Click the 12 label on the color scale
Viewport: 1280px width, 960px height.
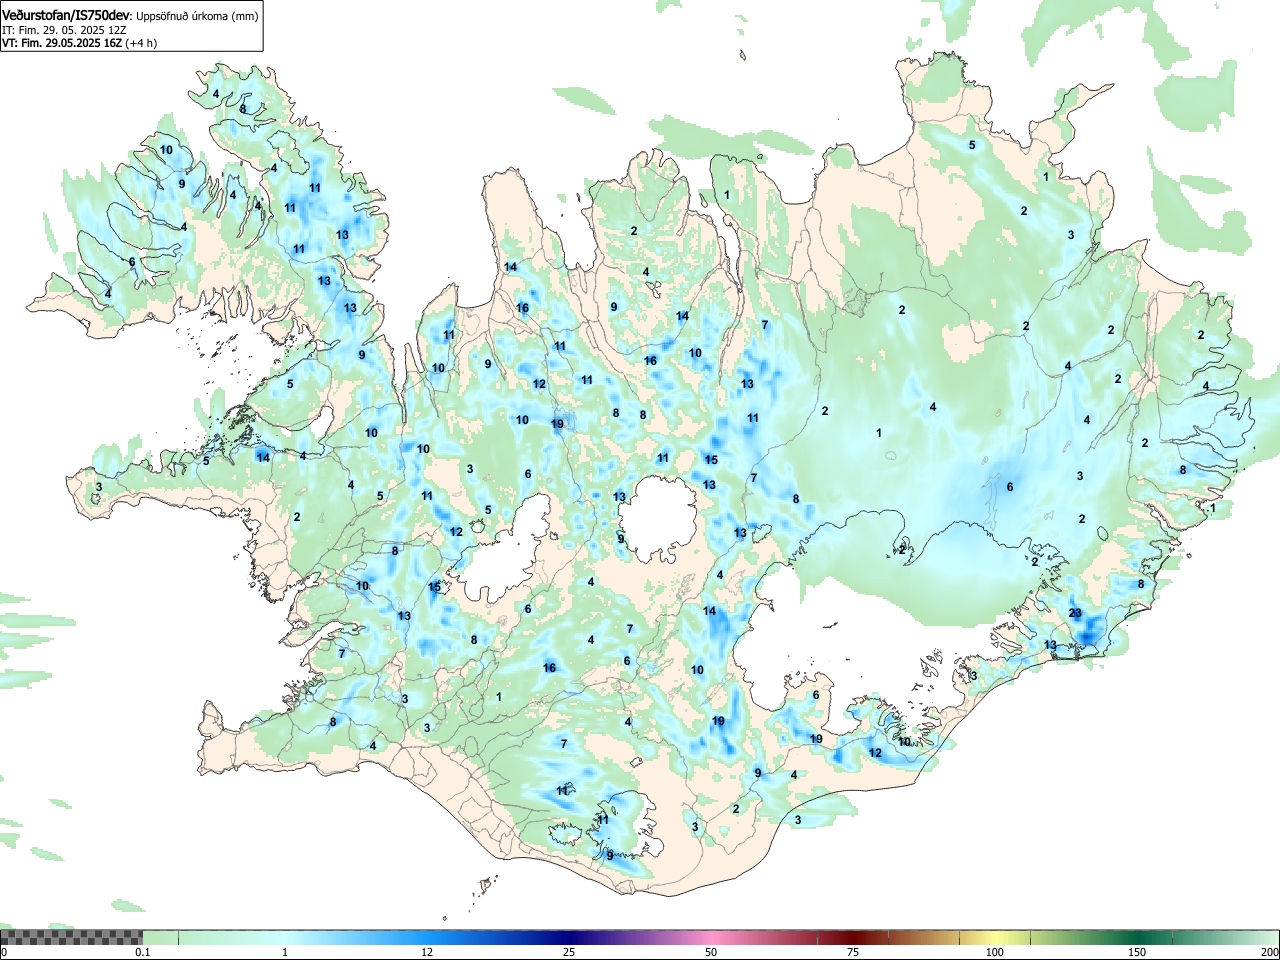pos(427,952)
